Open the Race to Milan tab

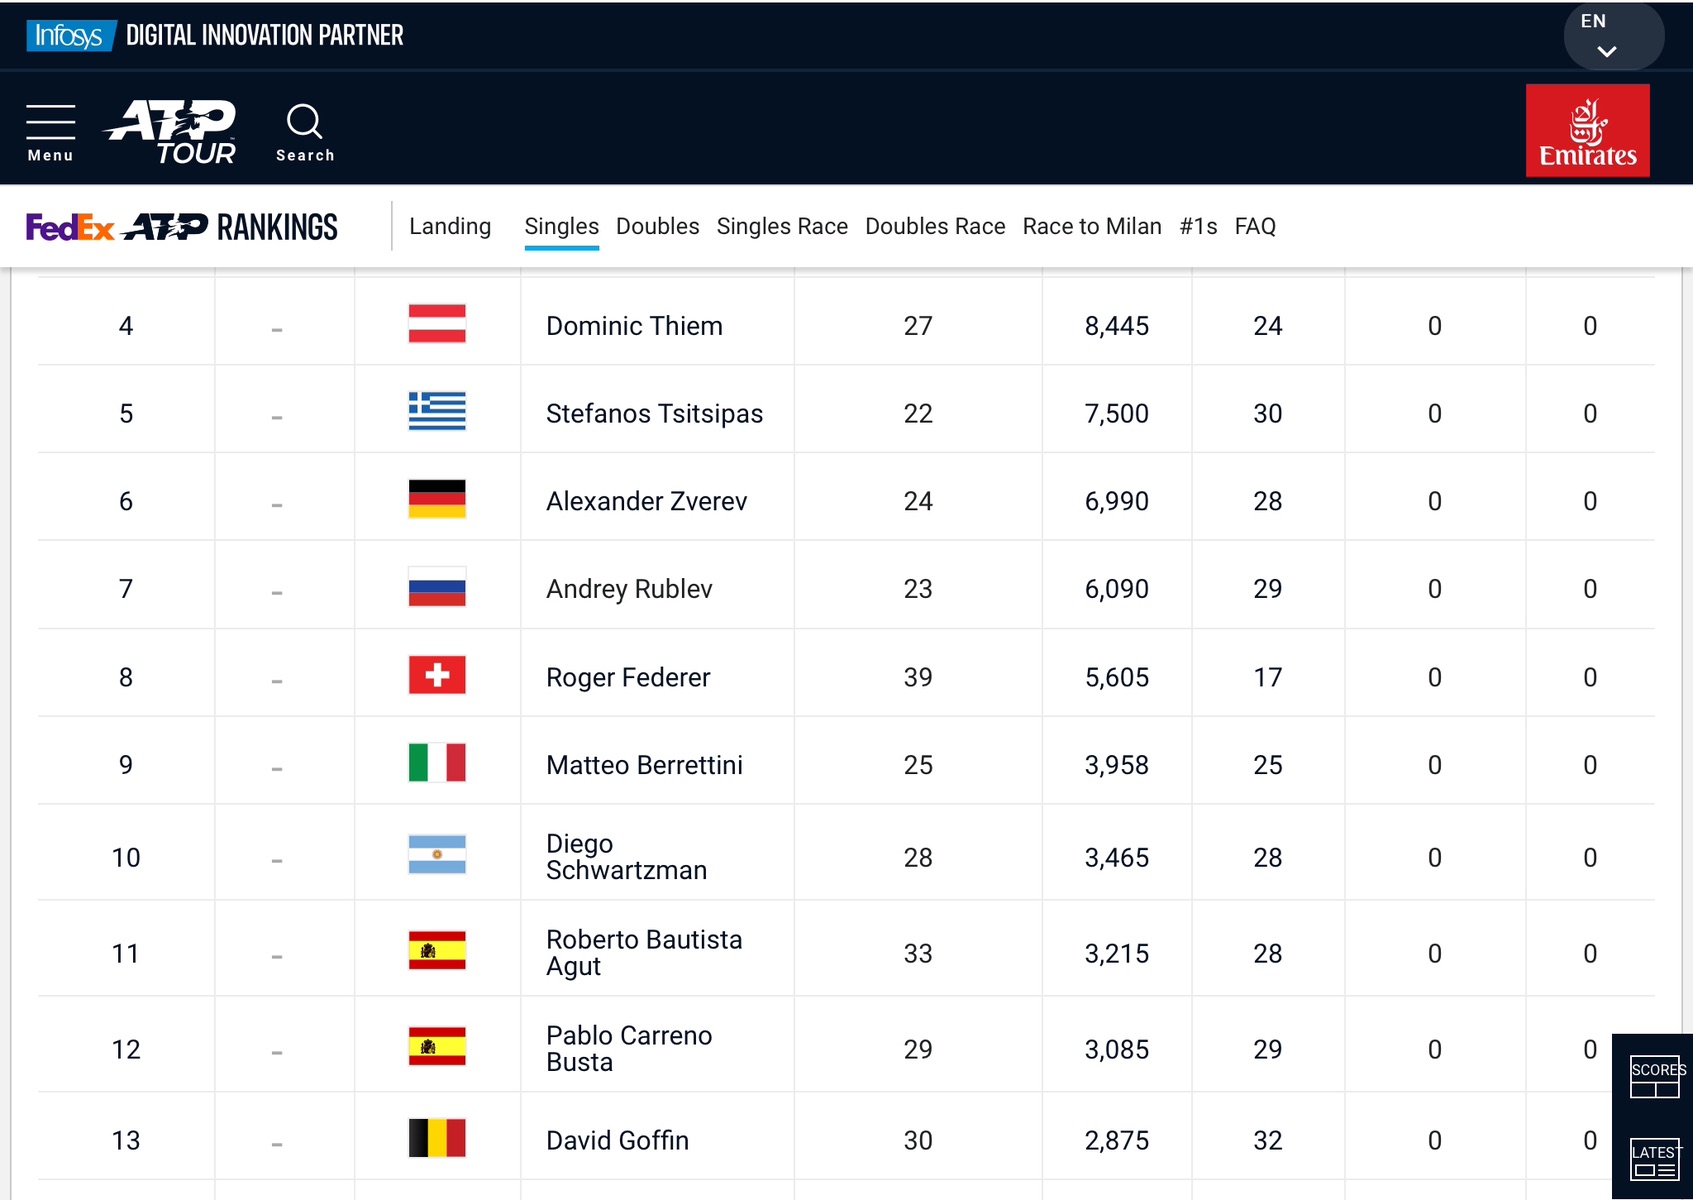coord(1091,227)
